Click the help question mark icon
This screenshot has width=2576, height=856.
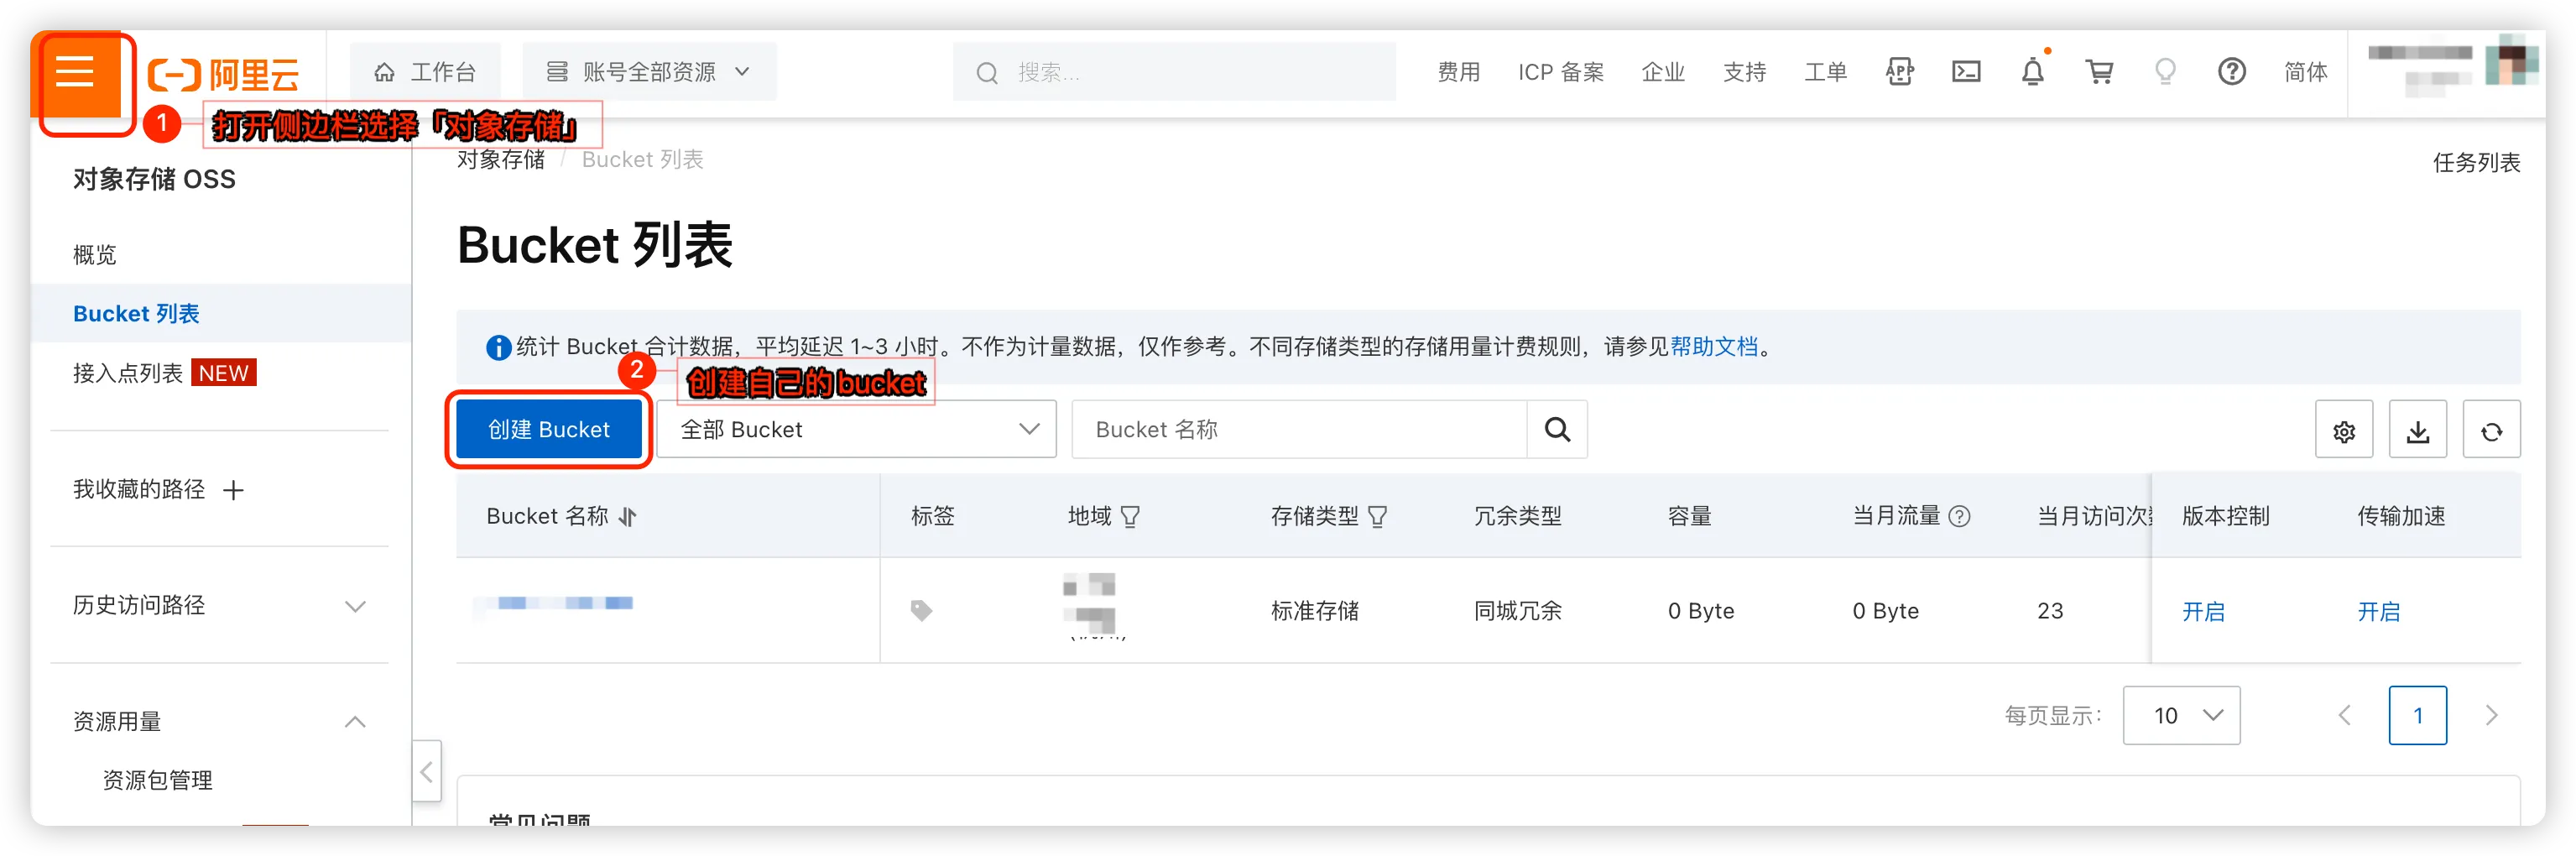[2231, 72]
